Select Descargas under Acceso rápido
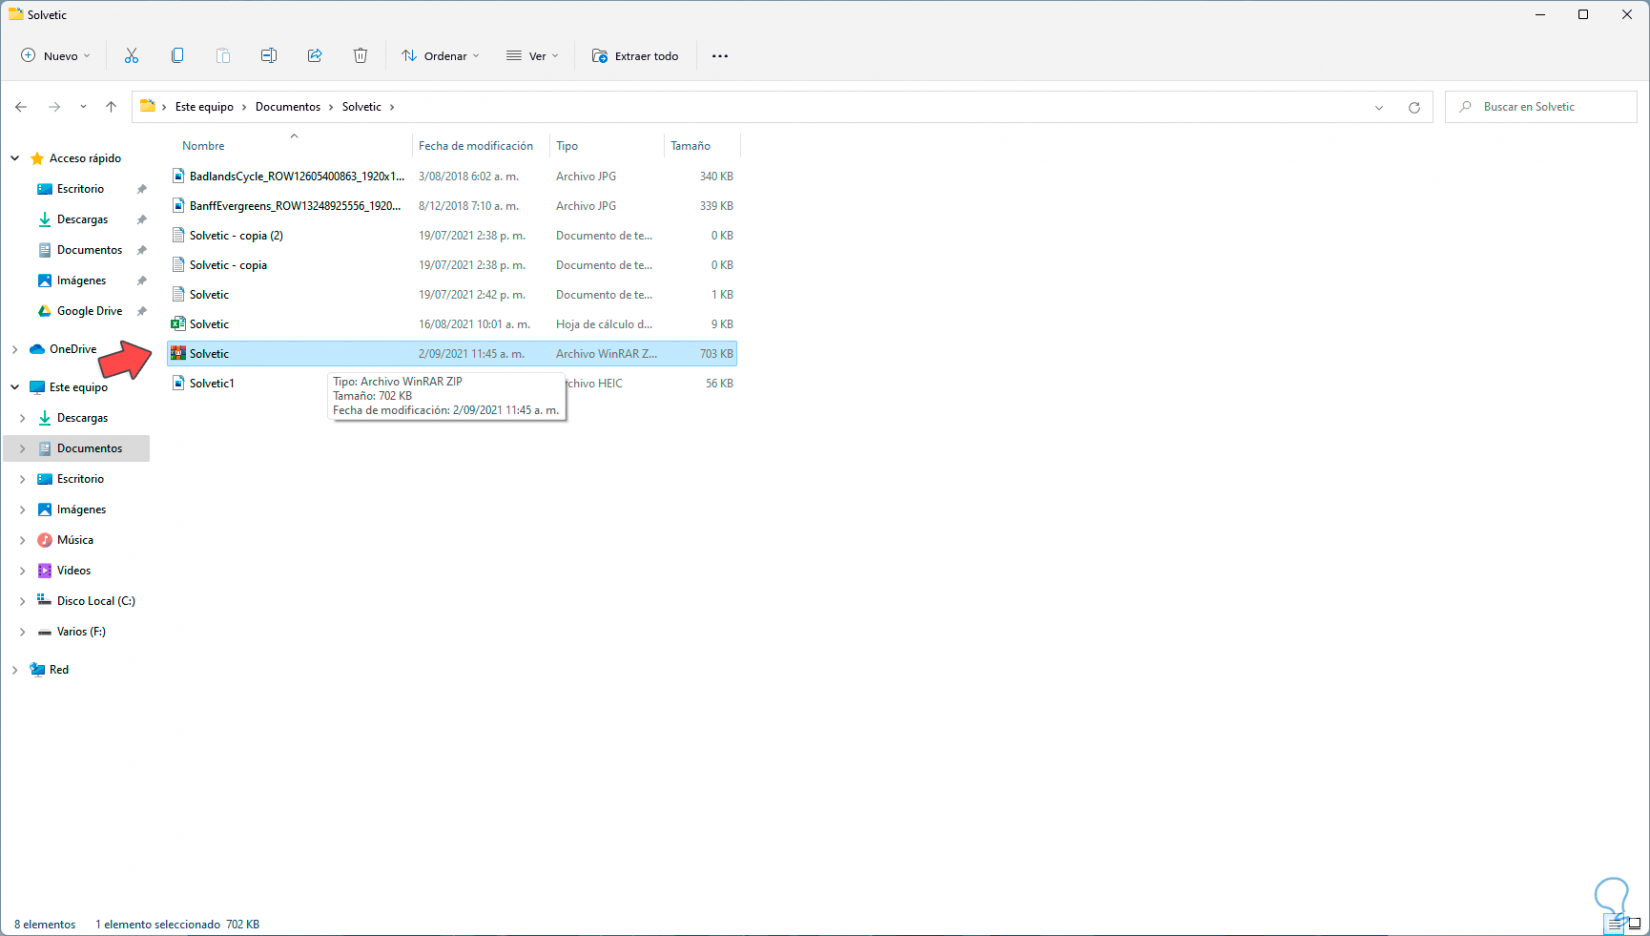 pos(82,220)
